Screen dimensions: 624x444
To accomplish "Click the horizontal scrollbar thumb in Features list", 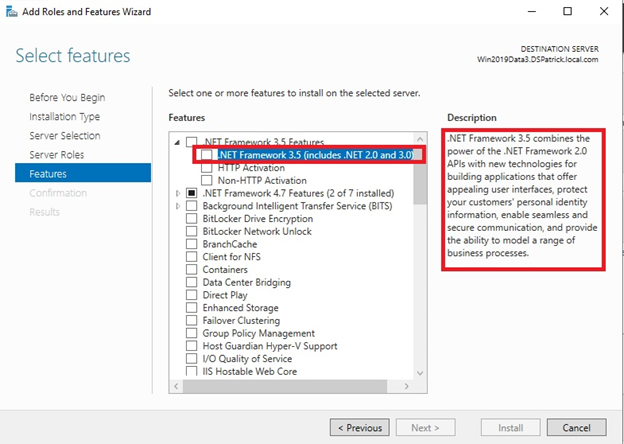I will pos(285,386).
